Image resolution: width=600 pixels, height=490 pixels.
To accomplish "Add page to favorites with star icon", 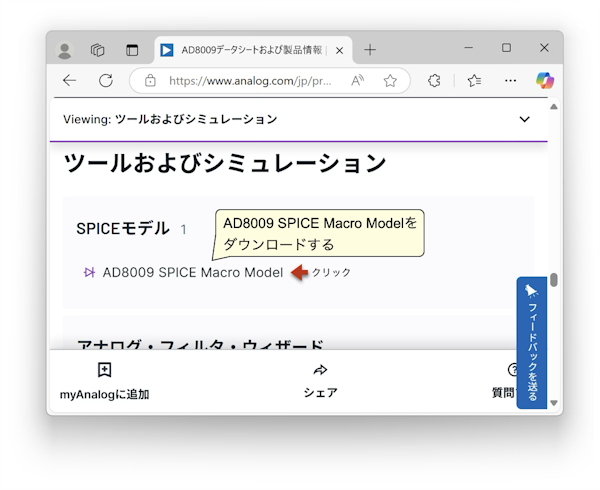I will click(390, 81).
